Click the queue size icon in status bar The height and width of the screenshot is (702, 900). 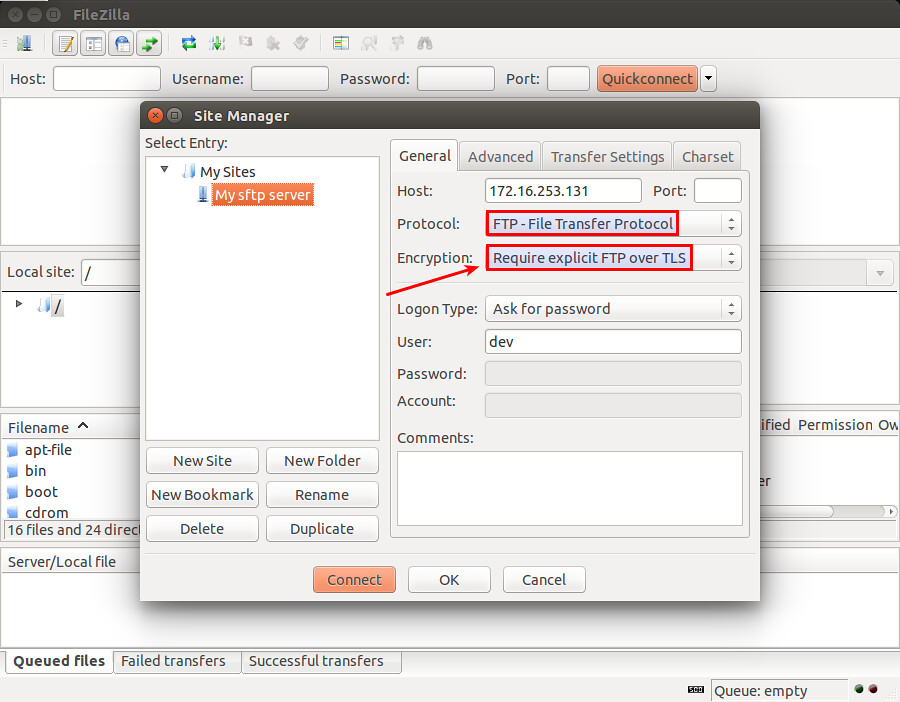pyautogui.click(x=696, y=689)
